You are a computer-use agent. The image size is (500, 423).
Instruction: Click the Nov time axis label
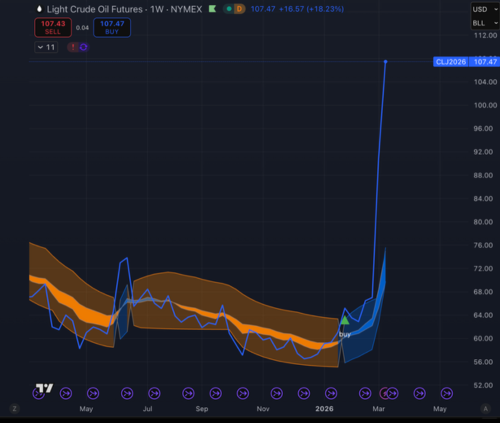[x=263, y=409]
